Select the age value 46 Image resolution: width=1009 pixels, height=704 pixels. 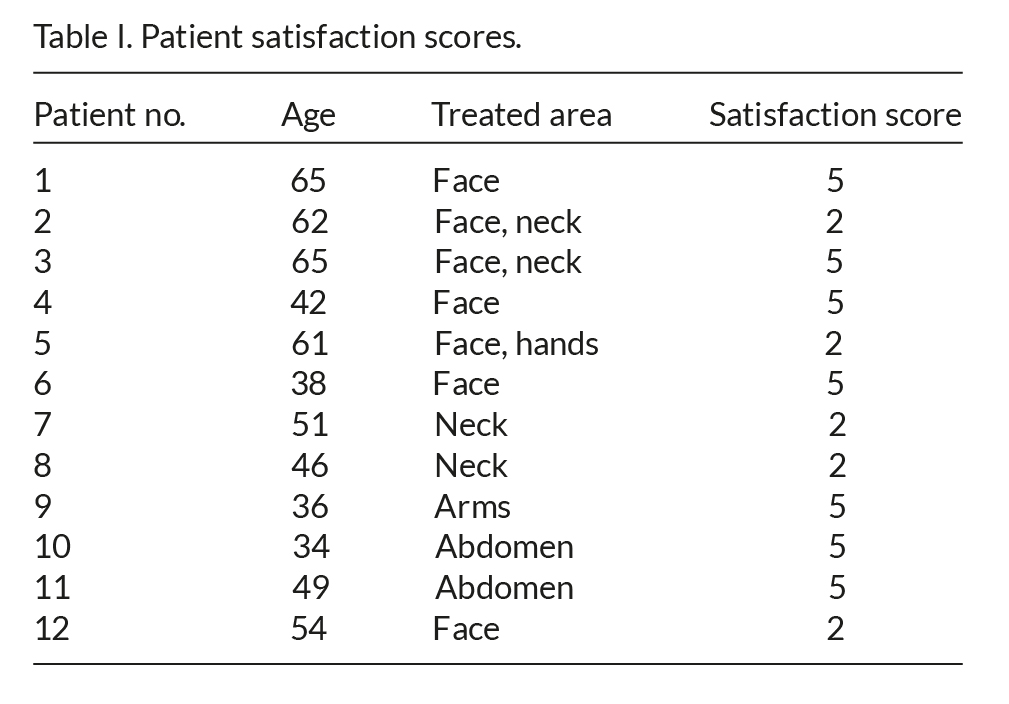click(310, 466)
